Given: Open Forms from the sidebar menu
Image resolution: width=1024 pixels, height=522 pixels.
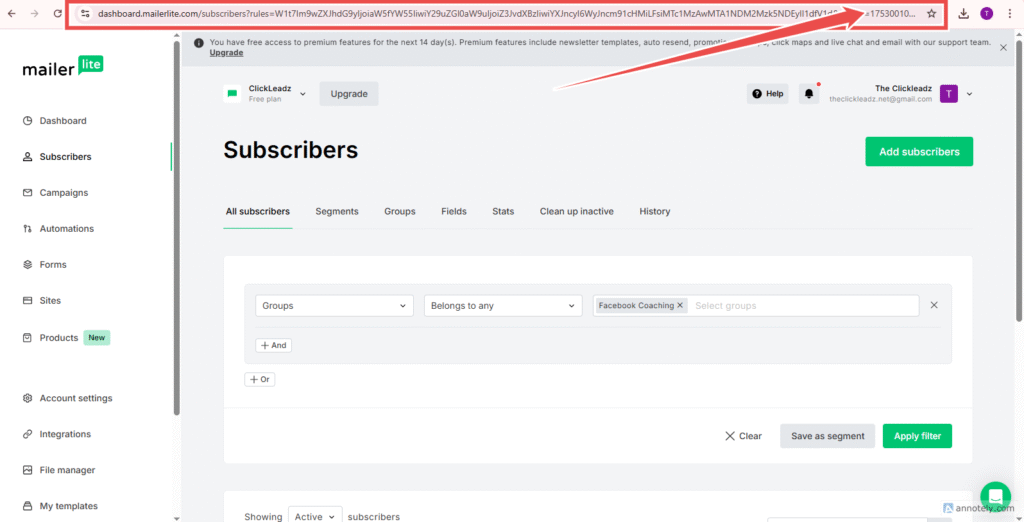Looking at the screenshot, I should (x=53, y=265).
